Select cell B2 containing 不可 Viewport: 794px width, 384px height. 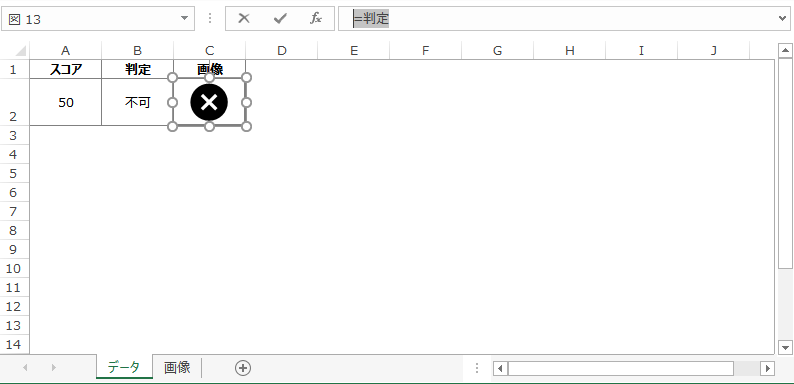coord(138,102)
